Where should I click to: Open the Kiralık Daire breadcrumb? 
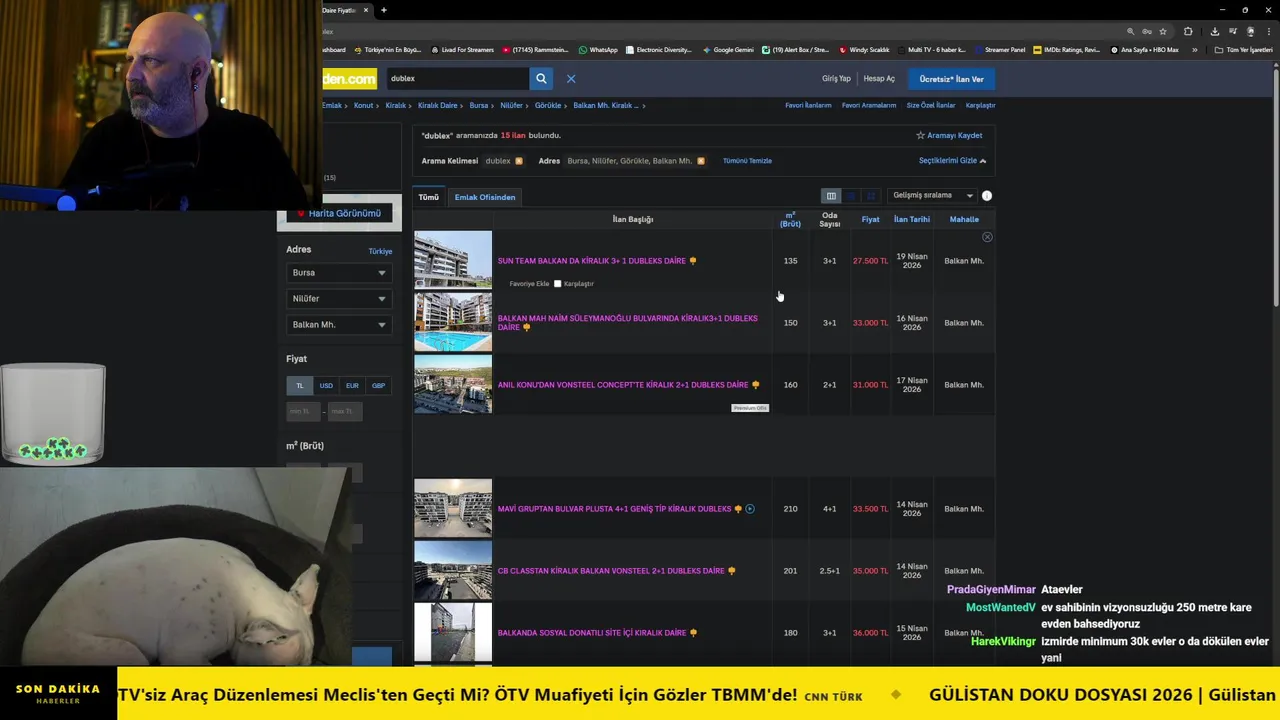coord(437,105)
